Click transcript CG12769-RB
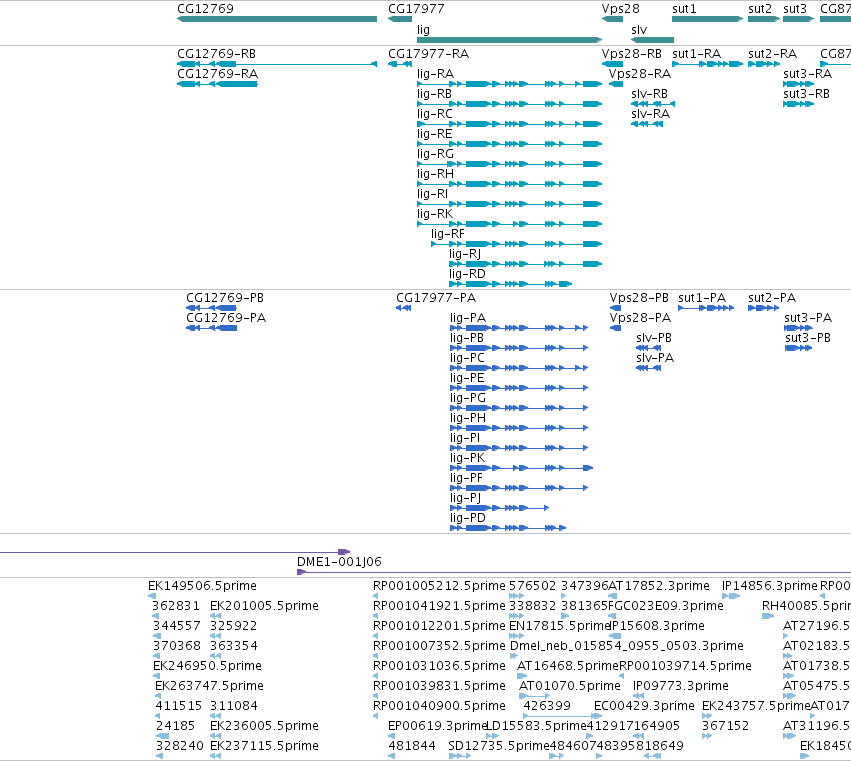851x761 pixels. (277, 64)
